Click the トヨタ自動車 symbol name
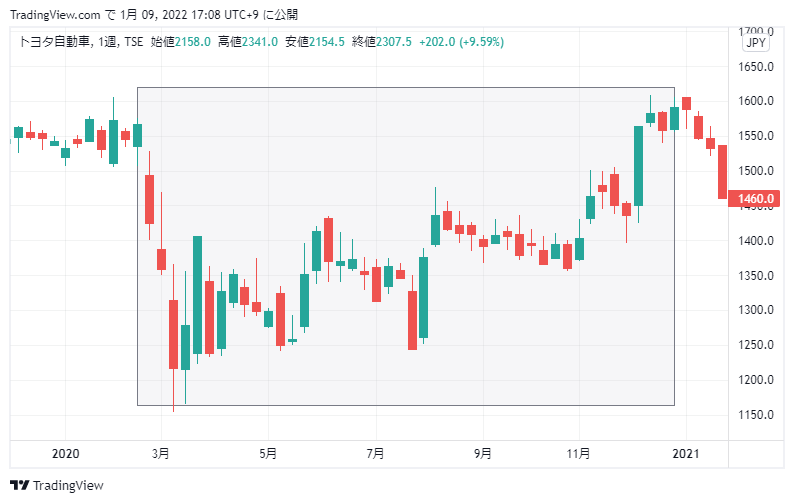This screenshot has width=794, height=503. (55, 42)
